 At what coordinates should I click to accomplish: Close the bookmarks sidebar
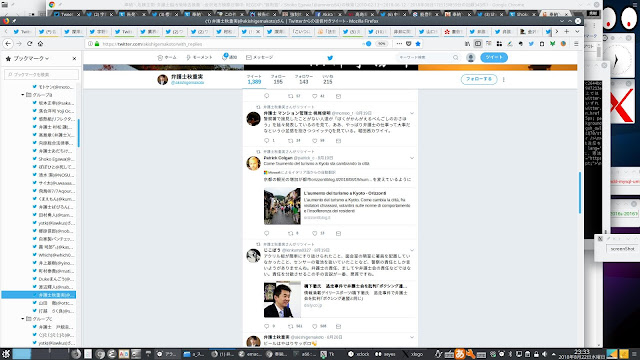tap(74, 59)
